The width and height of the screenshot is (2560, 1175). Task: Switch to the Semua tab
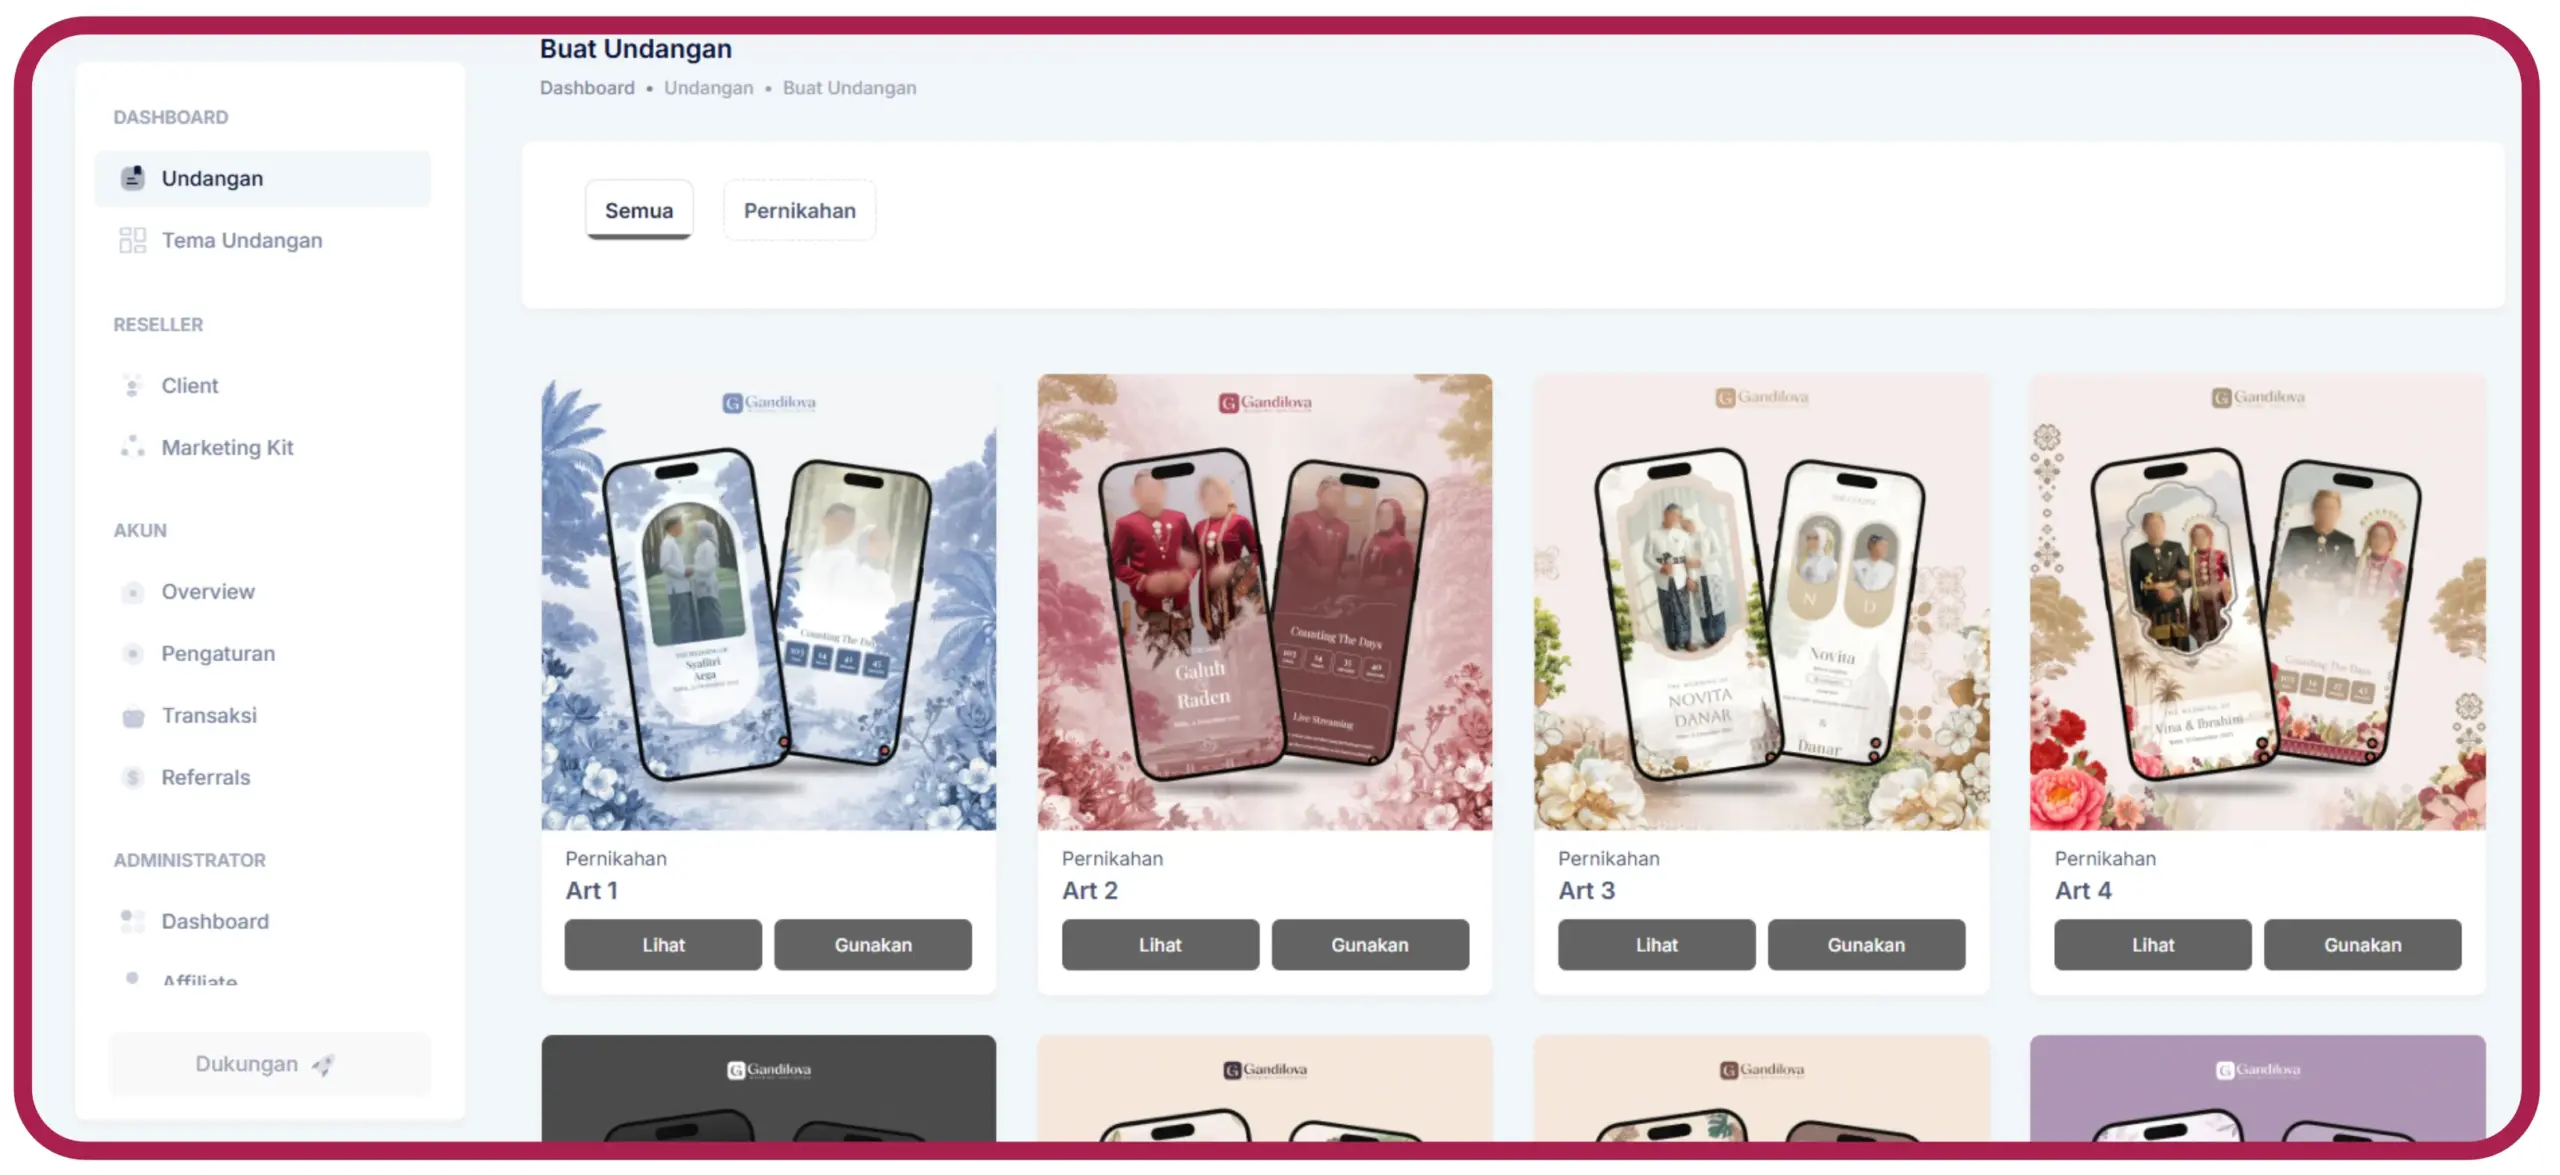click(639, 210)
